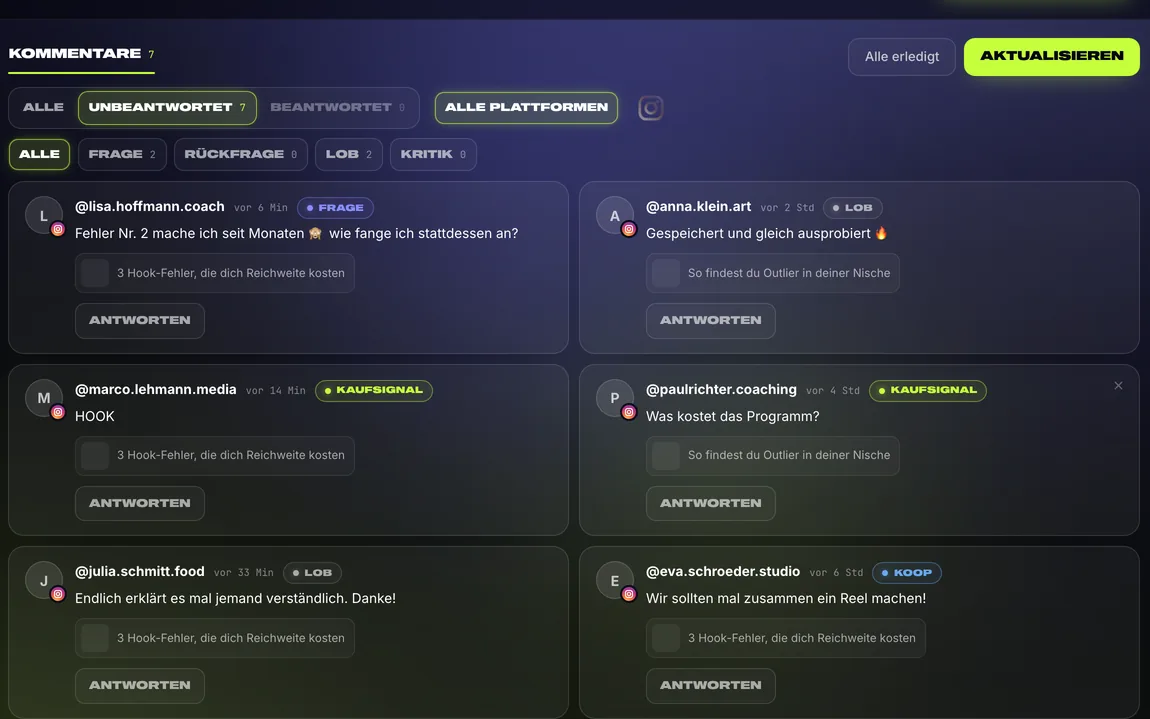The width and height of the screenshot is (1150, 719).
Task: Open the paulrichter.coaching avatar
Action: 615,398
